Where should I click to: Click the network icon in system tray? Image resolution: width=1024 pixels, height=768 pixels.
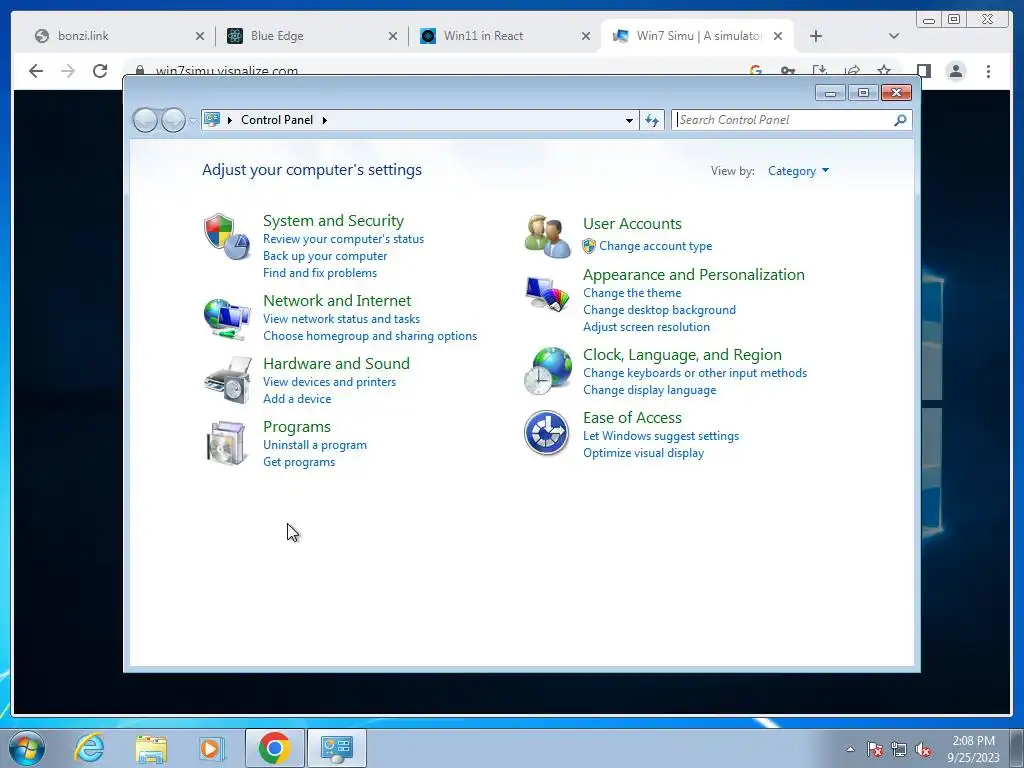[899, 749]
